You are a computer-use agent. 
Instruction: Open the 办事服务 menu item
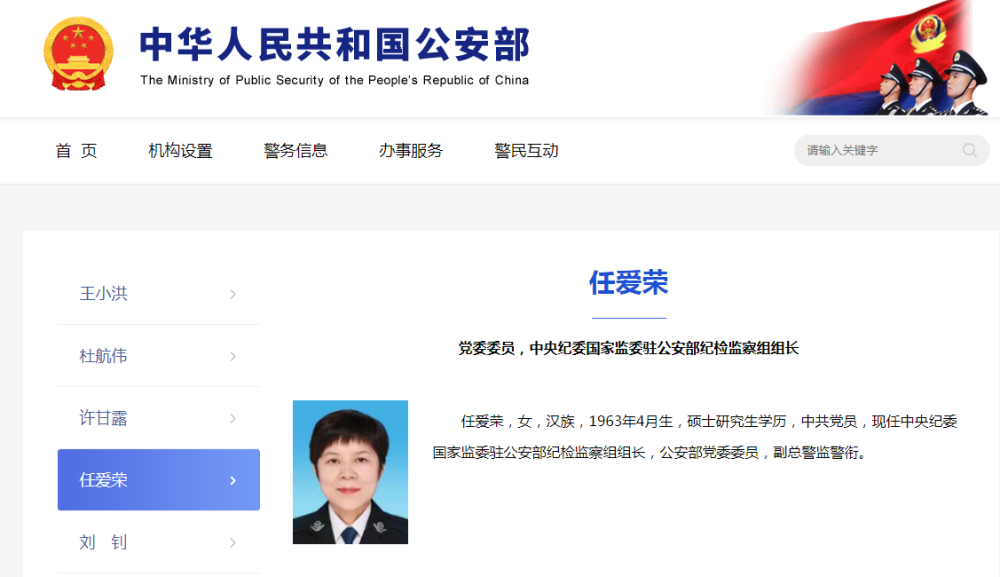tap(411, 151)
